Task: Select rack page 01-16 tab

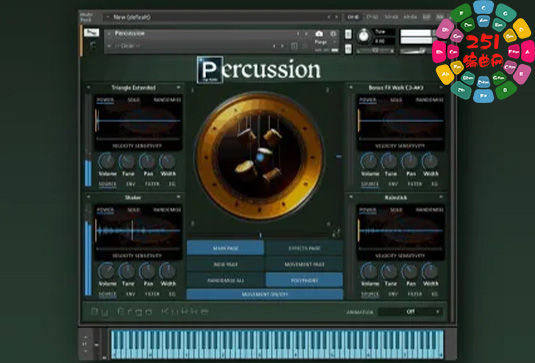Action: (353, 17)
